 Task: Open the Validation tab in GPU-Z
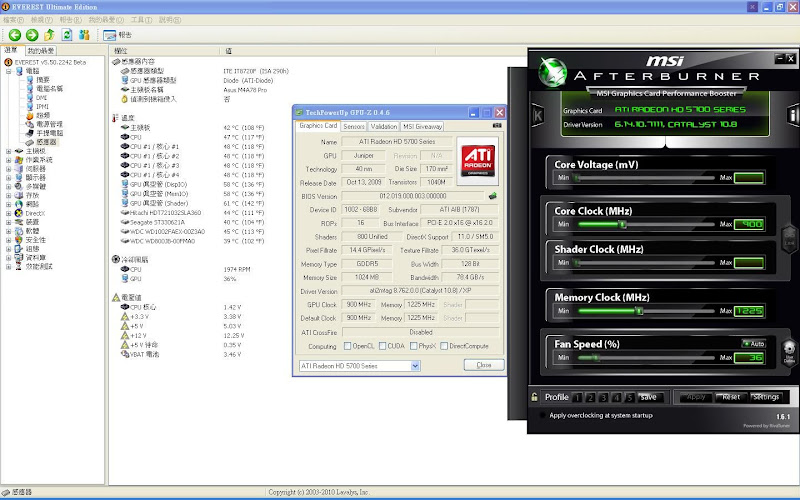[x=384, y=127]
